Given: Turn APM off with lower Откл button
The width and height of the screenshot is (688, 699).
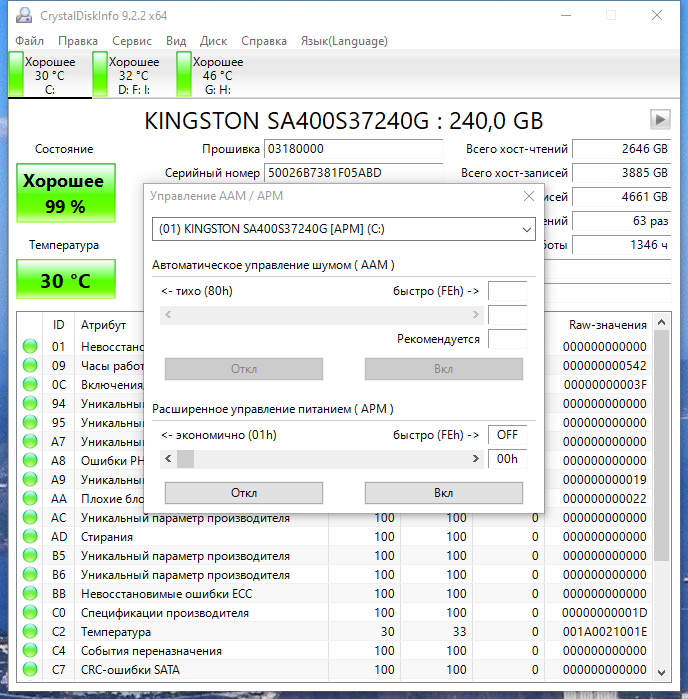Looking at the screenshot, I should [x=244, y=493].
